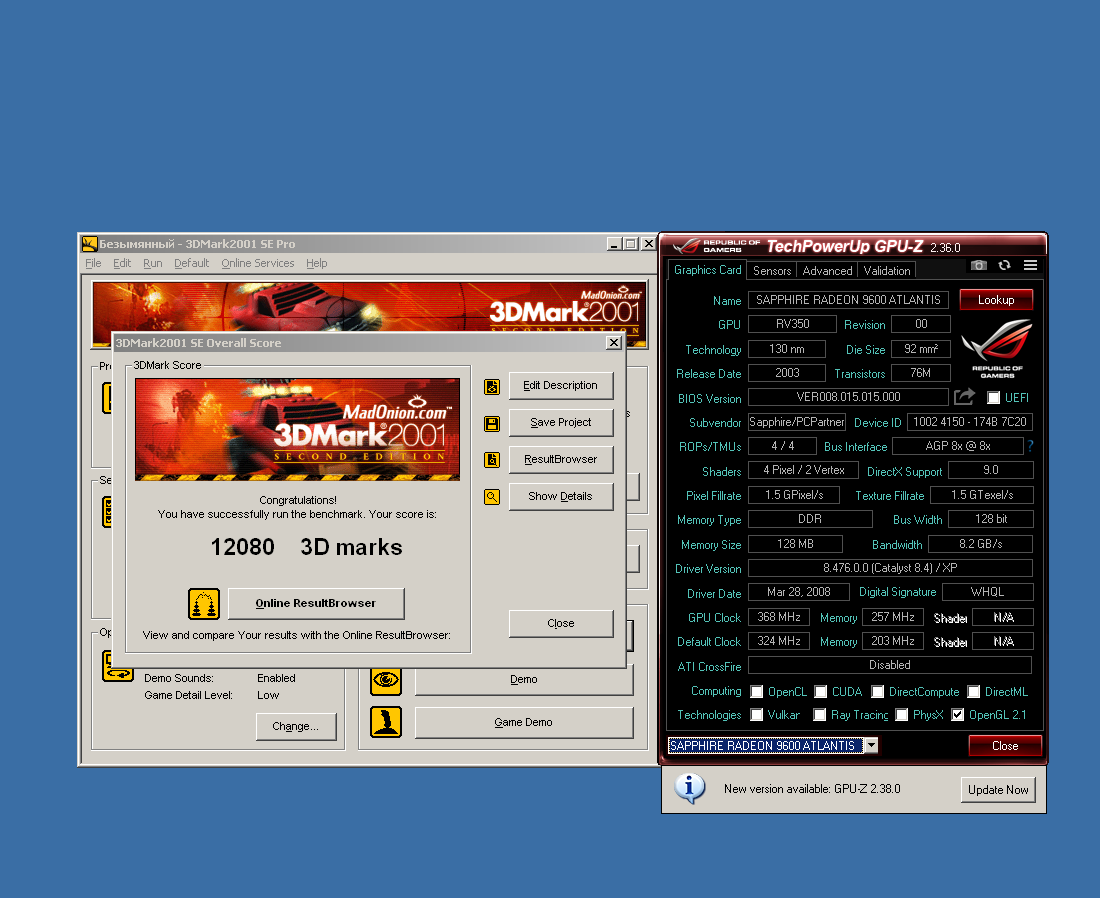Viewport: 1100px width, 898px height.
Task: Click the 3DMark2001 banner image in score dialog
Action: (297, 429)
